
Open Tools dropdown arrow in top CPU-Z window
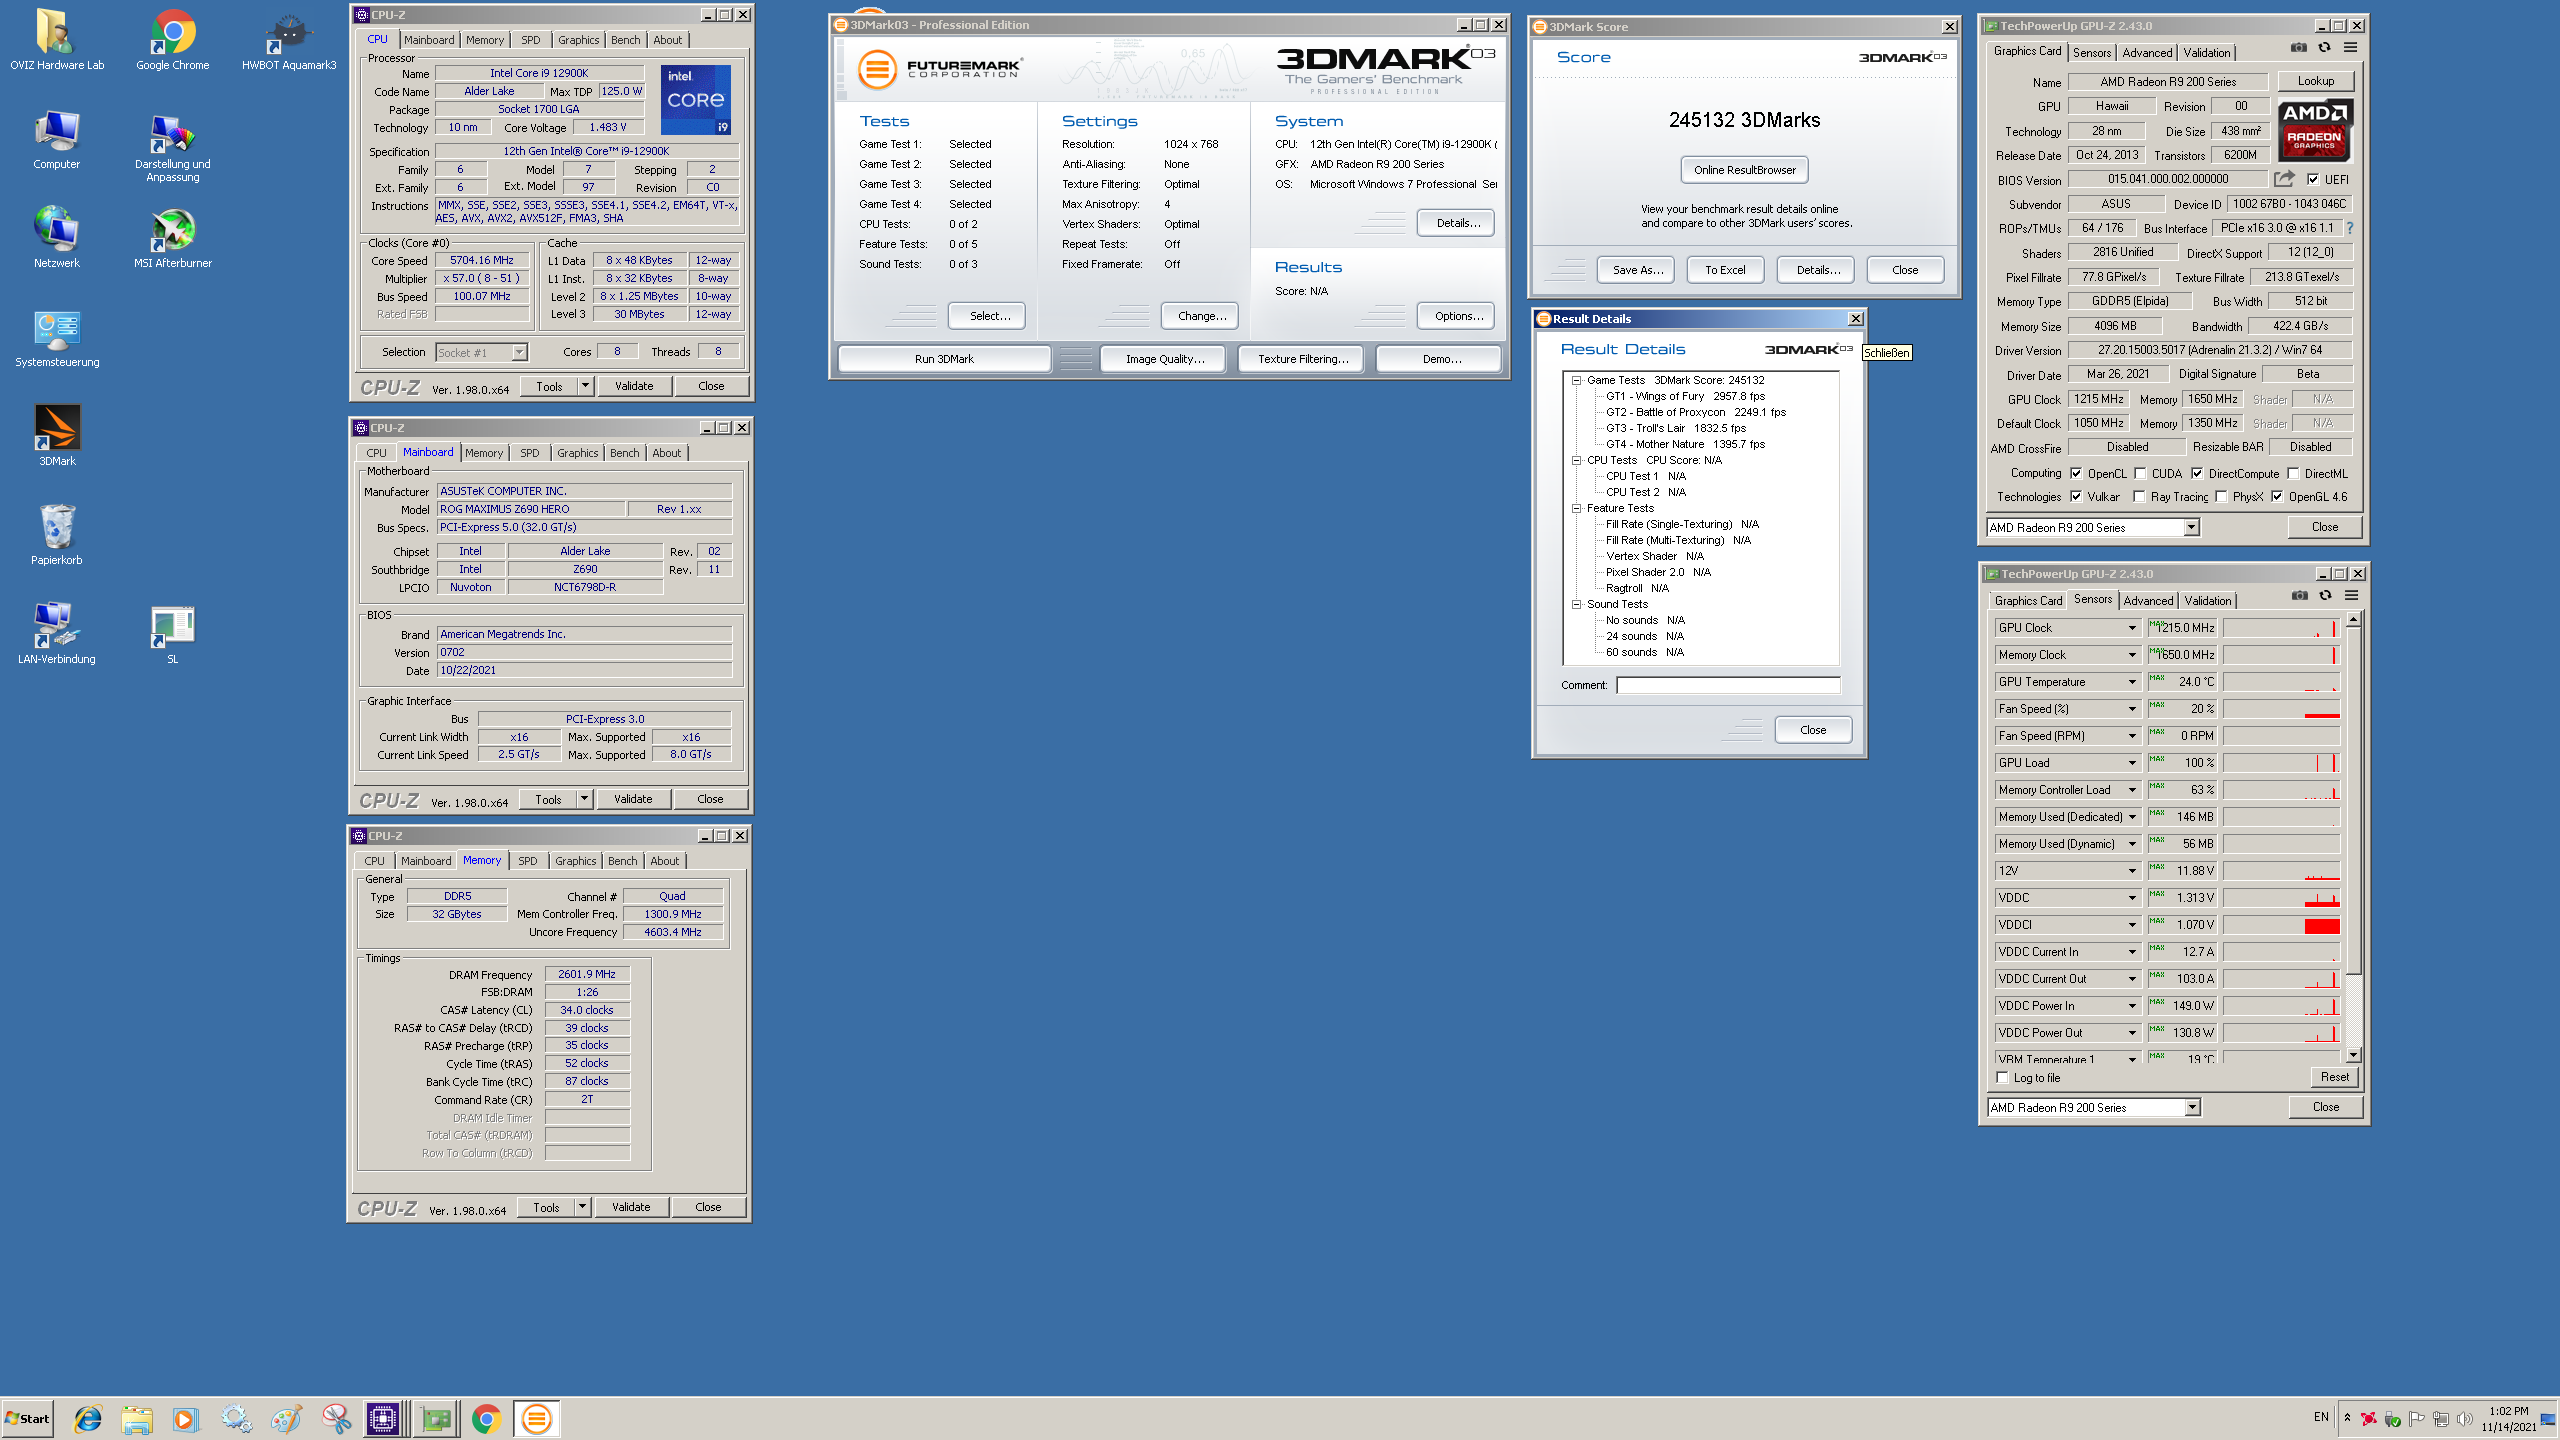click(585, 386)
